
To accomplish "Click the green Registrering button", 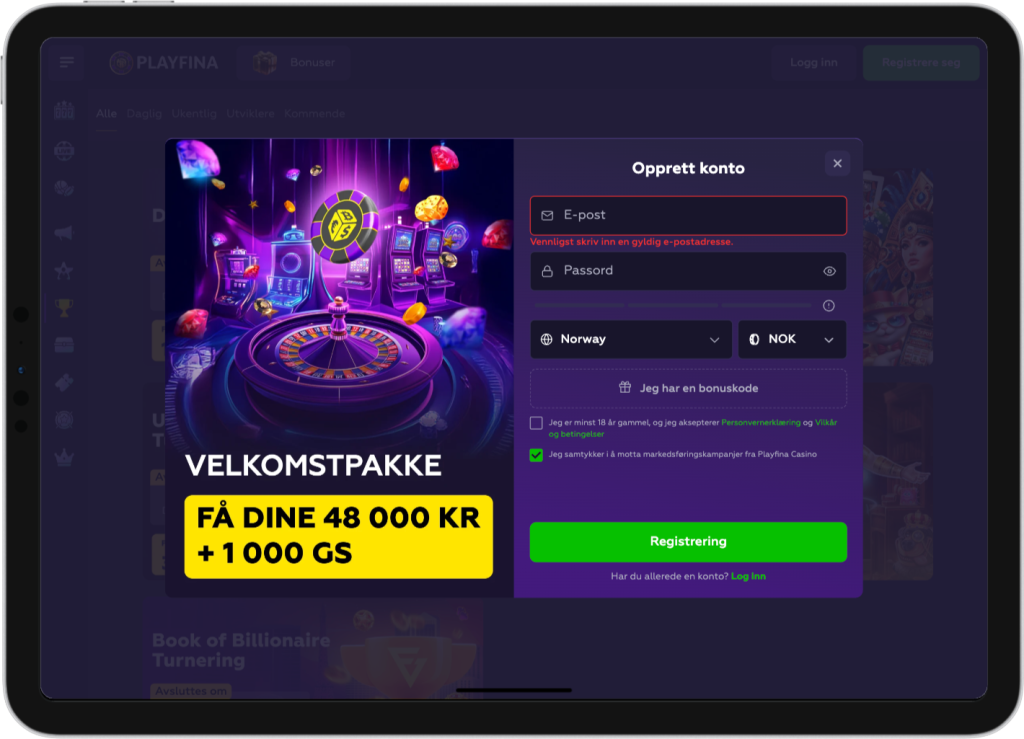I will (x=688, y=542).
